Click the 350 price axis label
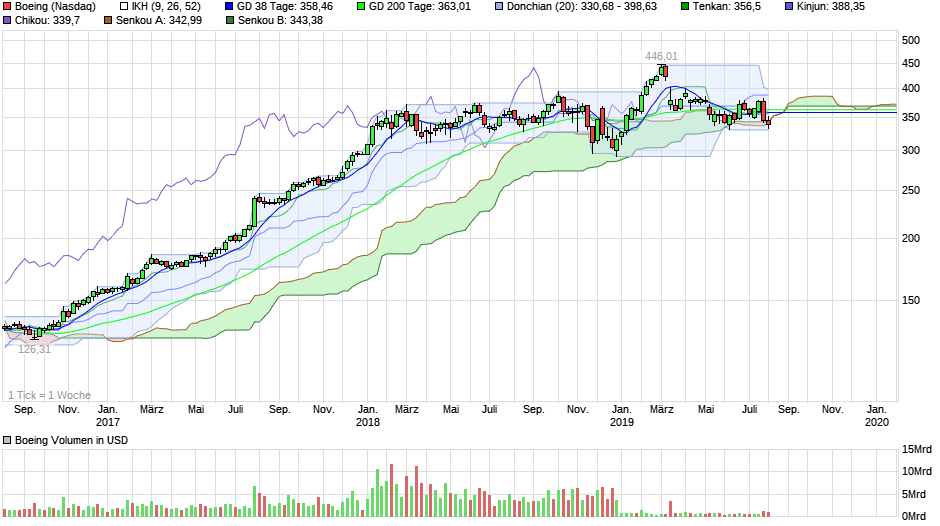This screenshot has height=526, width=940. [911, 118]
